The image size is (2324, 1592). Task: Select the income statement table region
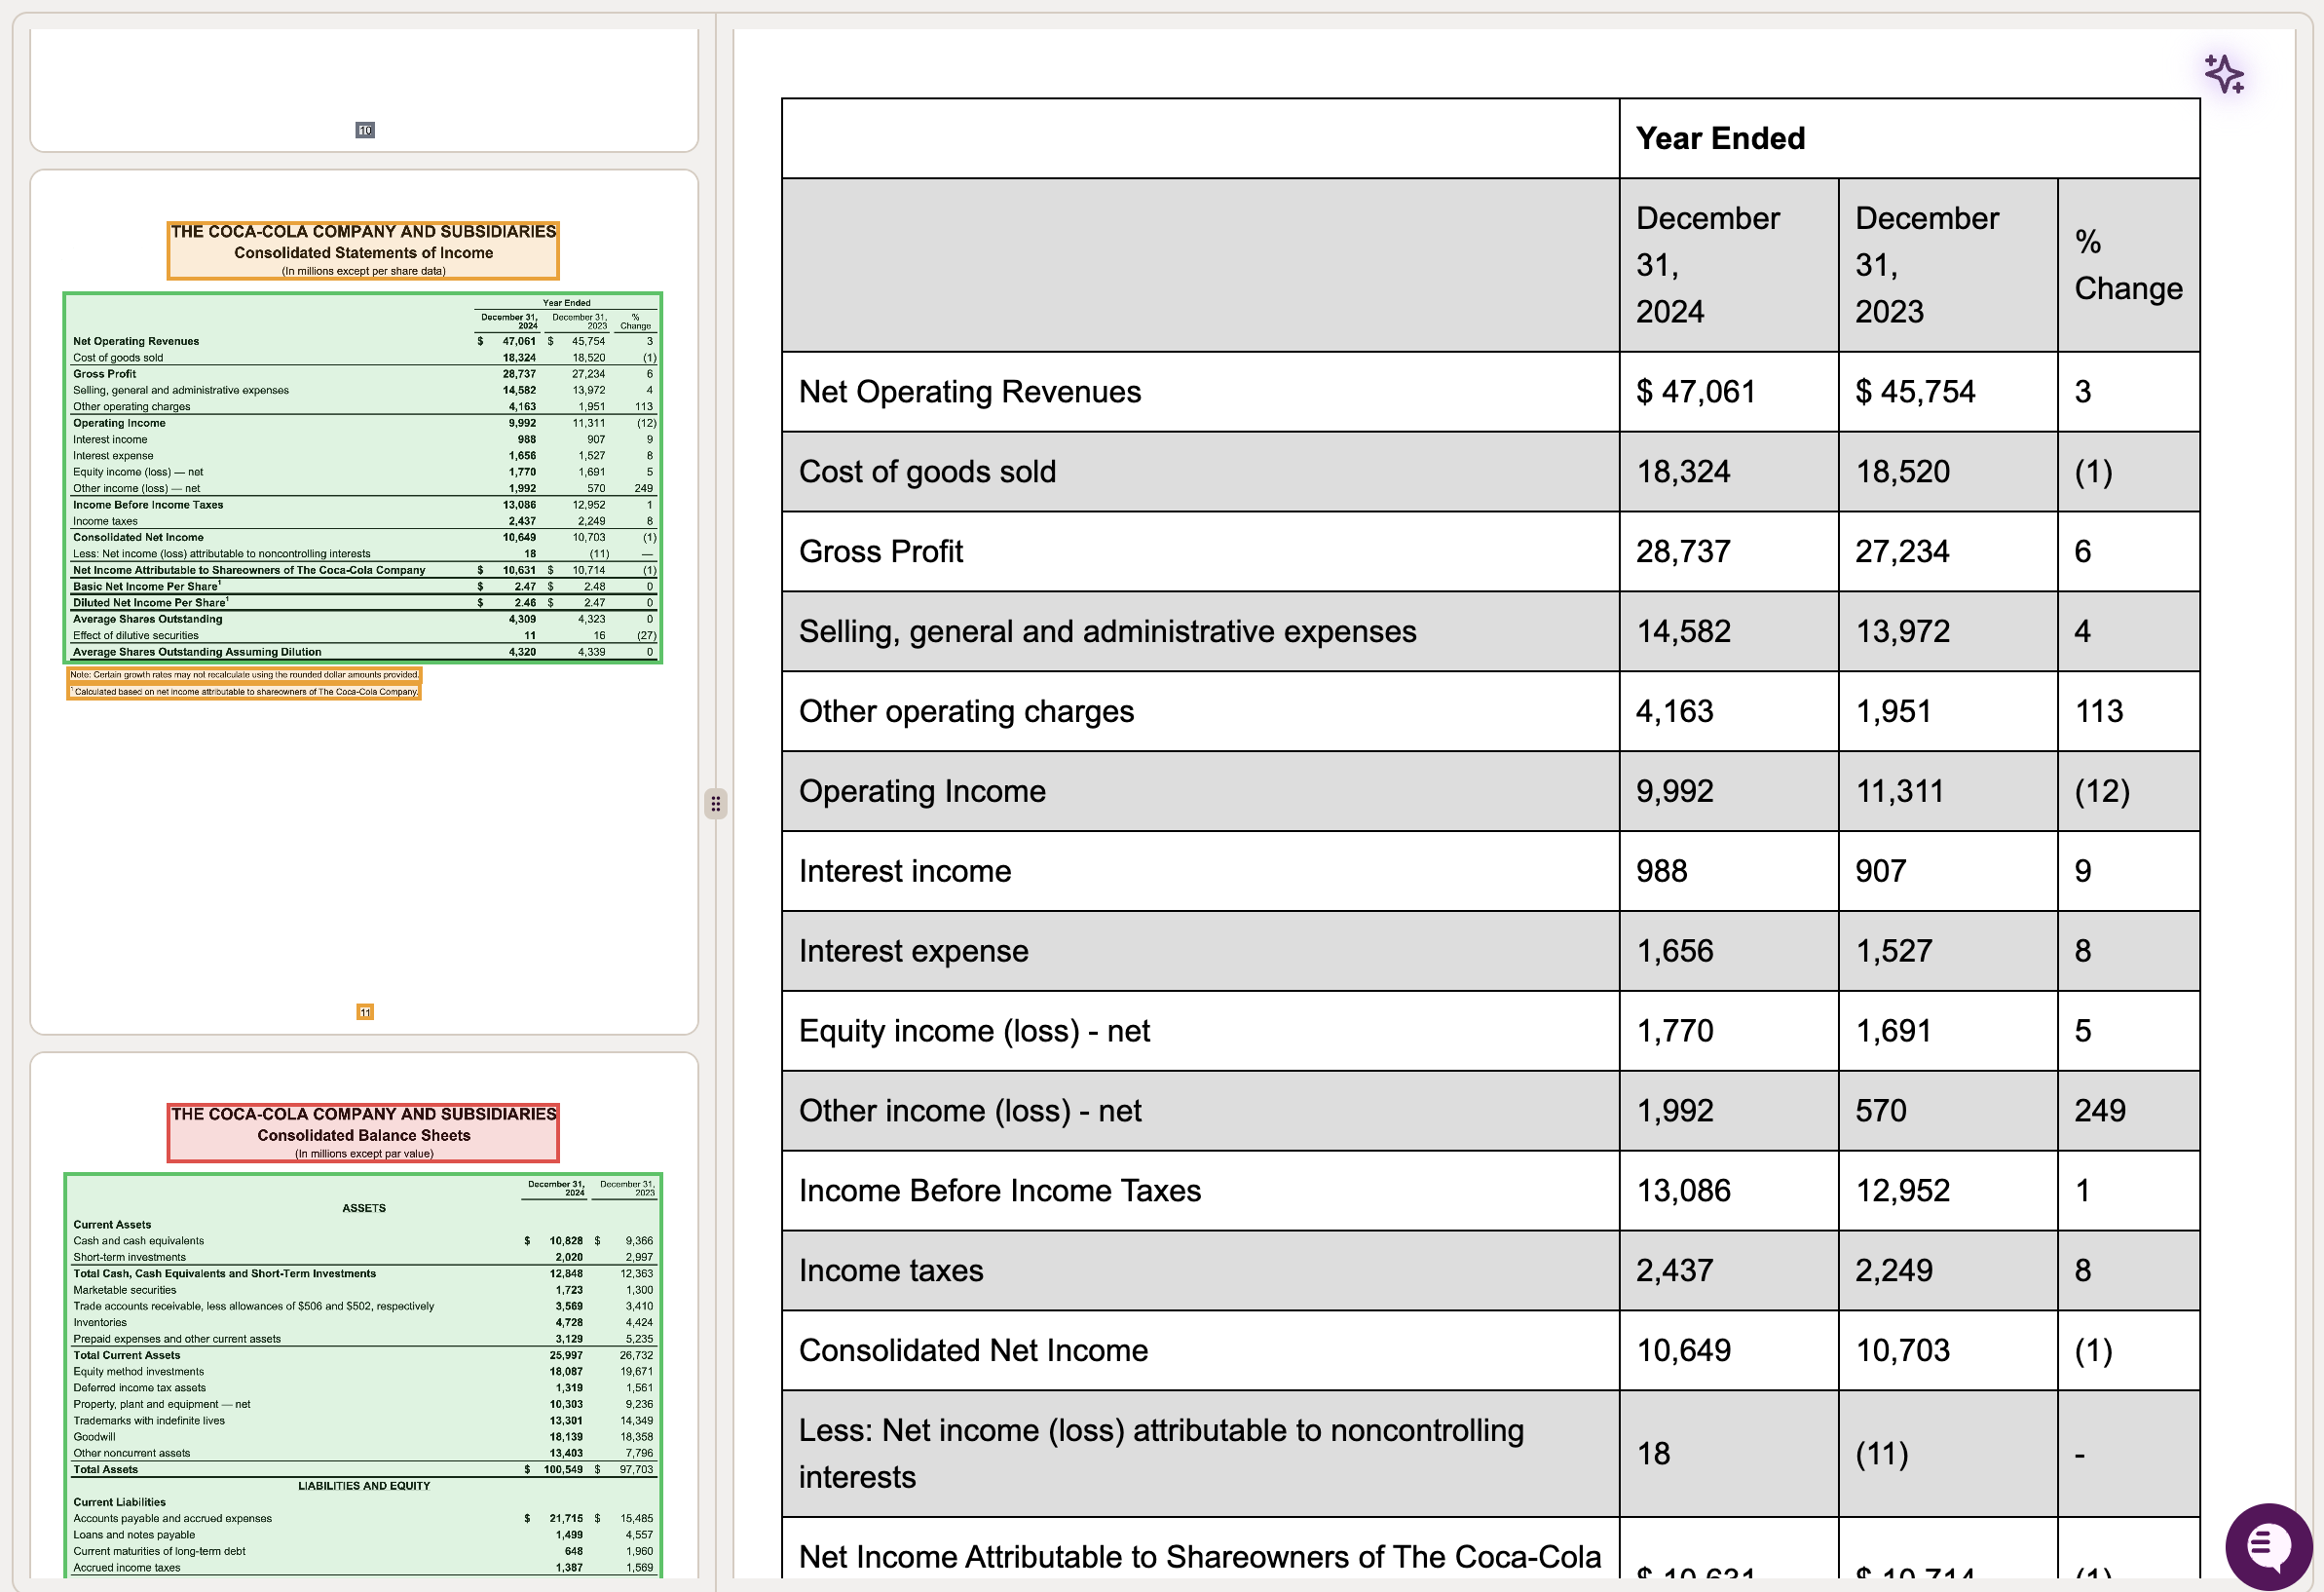363,478
